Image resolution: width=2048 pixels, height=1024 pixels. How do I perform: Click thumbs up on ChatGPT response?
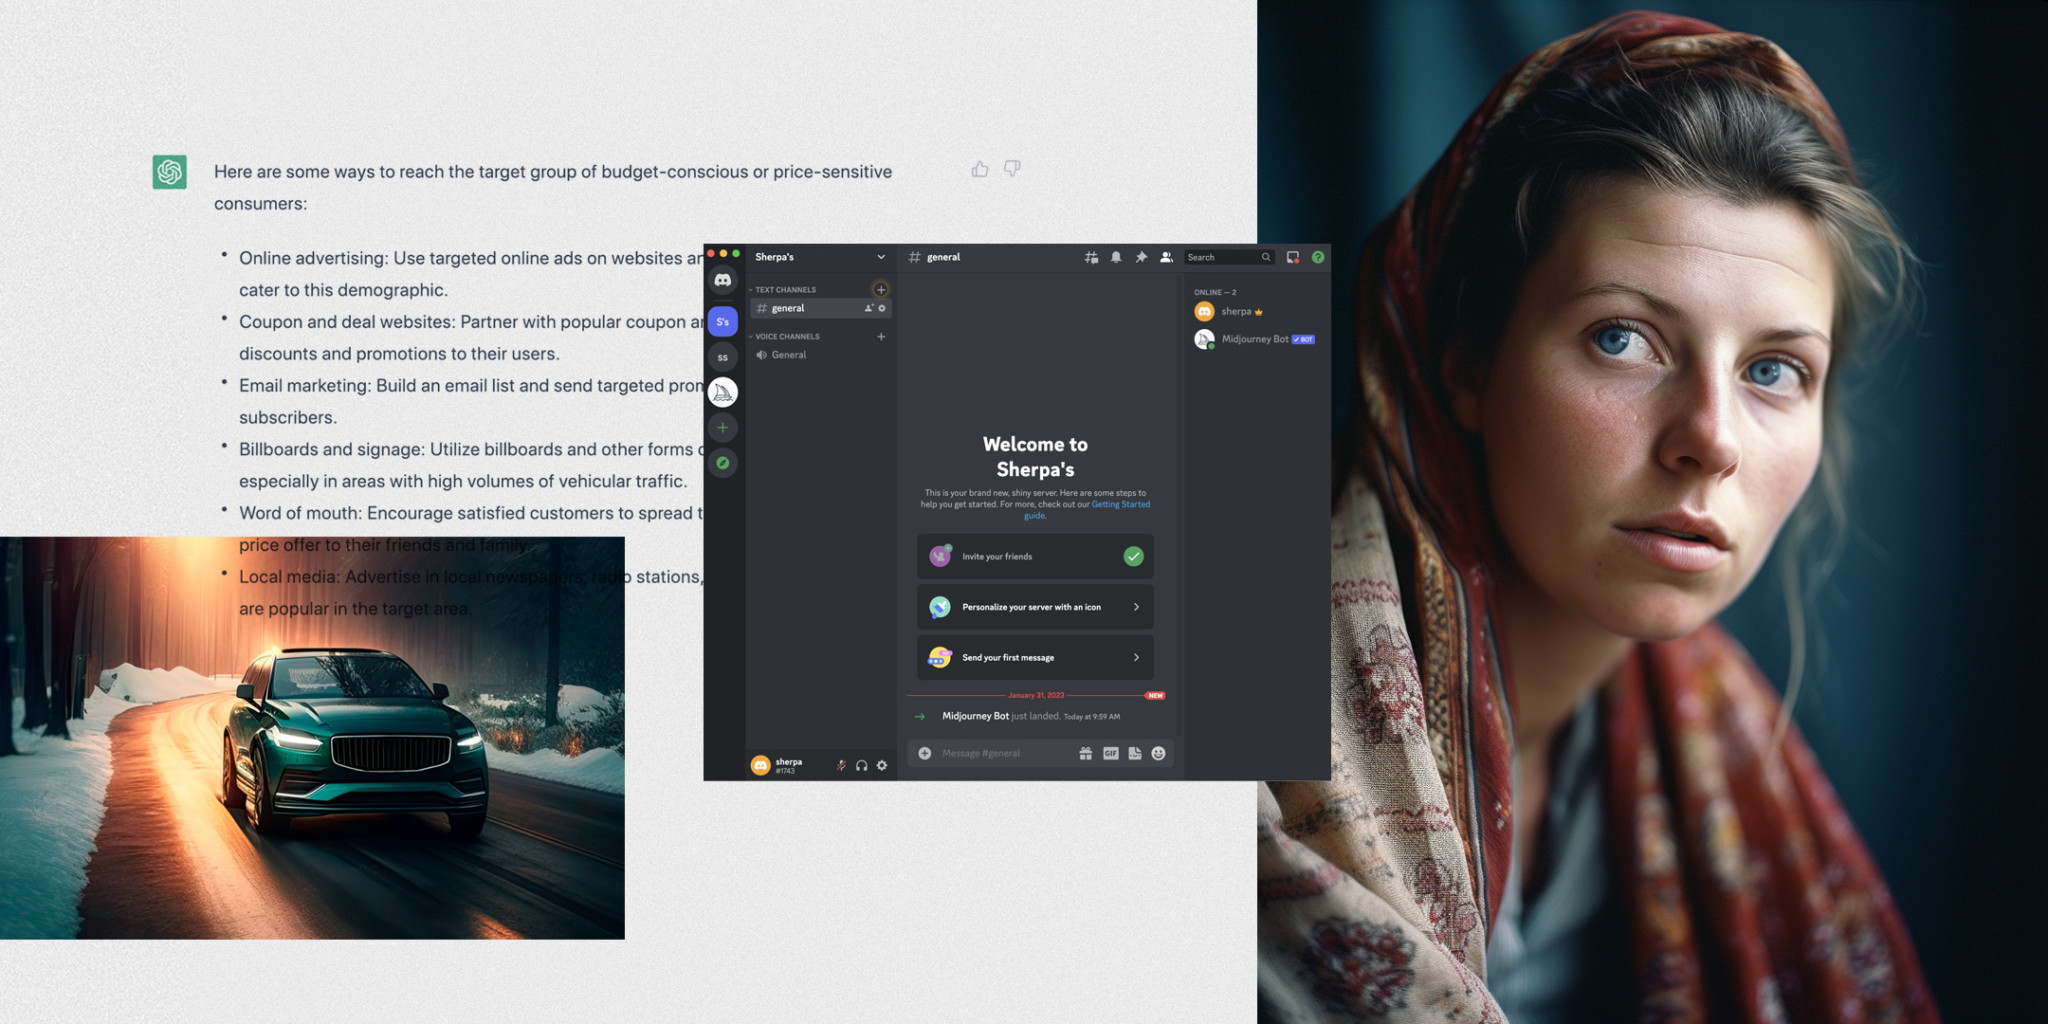[980, 169]
